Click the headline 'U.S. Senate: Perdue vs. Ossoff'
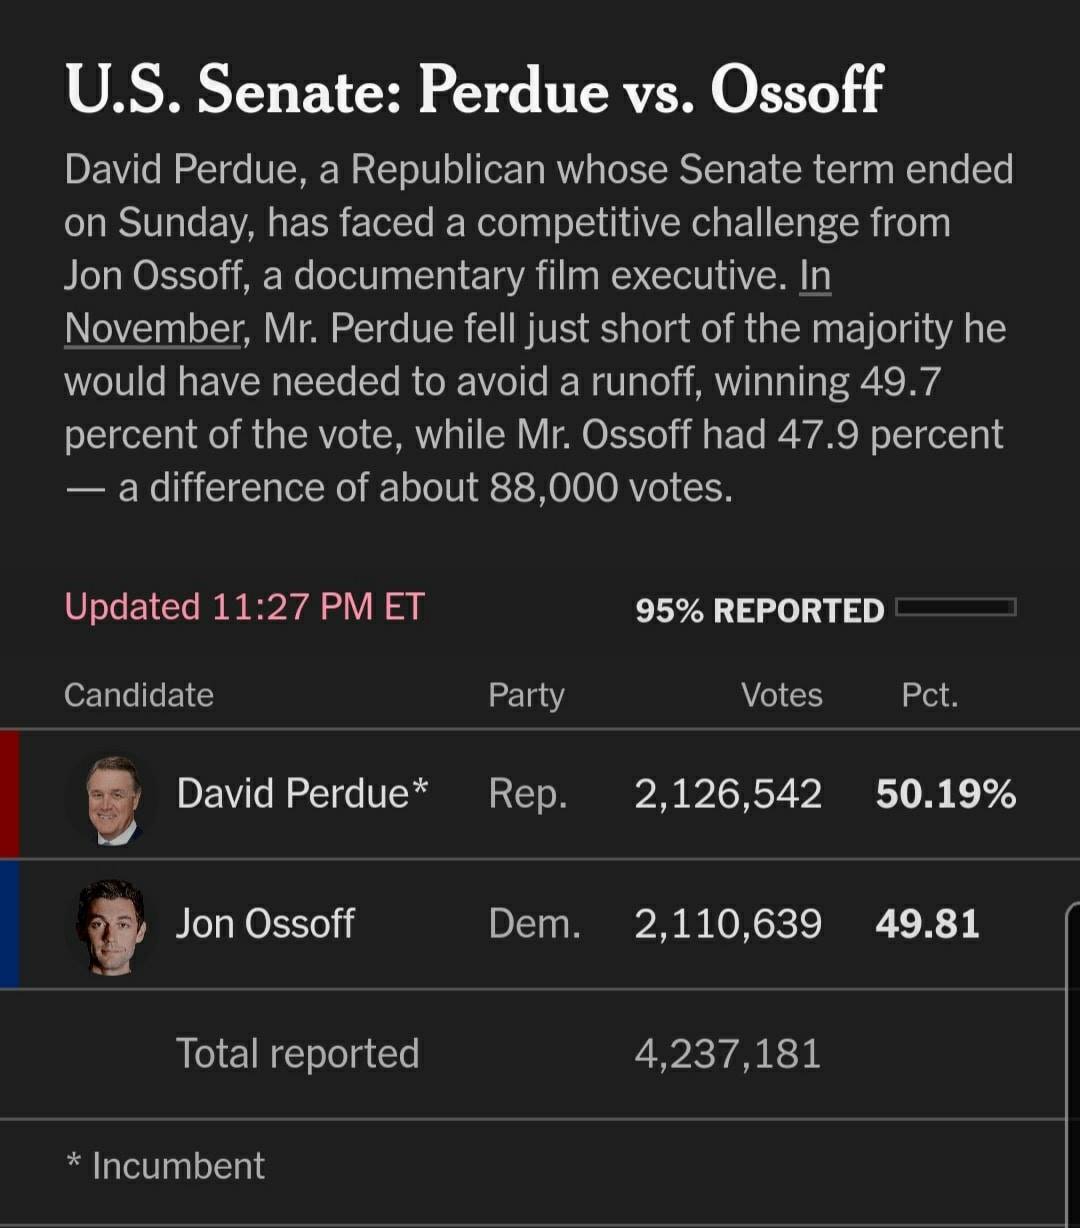The width and height of the screenshot is (1080, 1228). tap(474, 91)
